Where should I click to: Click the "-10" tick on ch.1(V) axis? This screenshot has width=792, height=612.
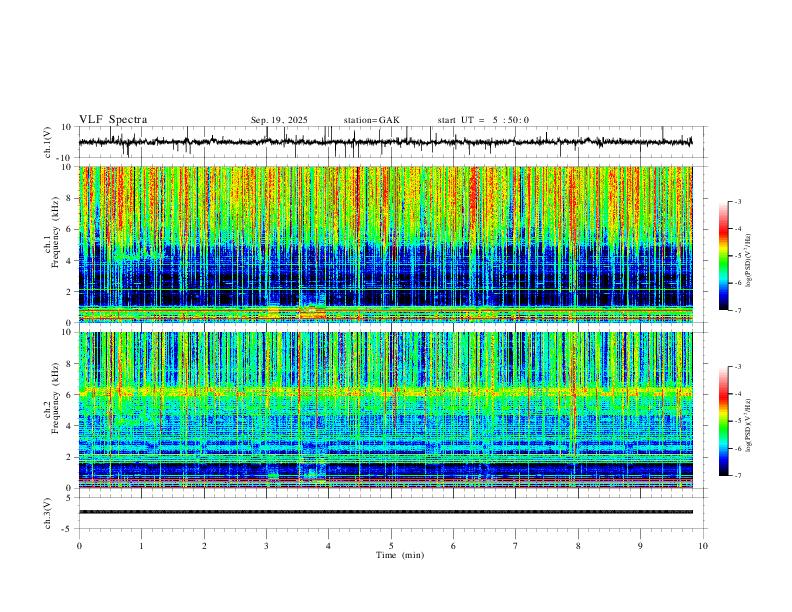point(65,158)
